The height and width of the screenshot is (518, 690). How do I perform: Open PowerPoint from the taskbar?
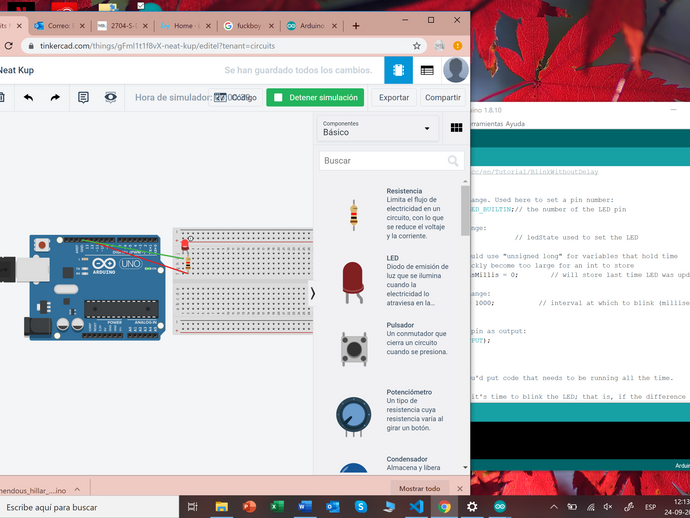pos(249,507)
